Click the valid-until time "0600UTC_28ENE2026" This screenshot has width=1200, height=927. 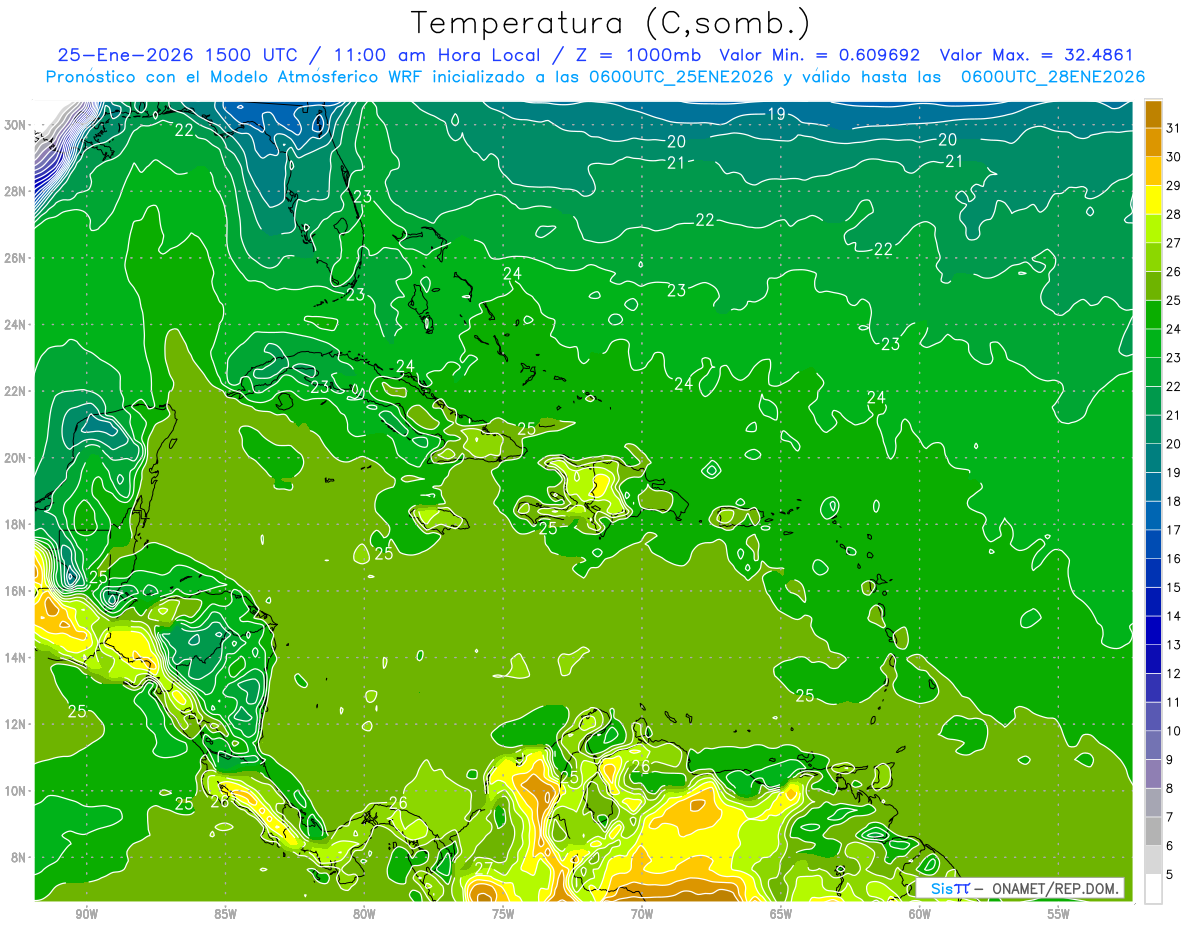(1053, 77)
